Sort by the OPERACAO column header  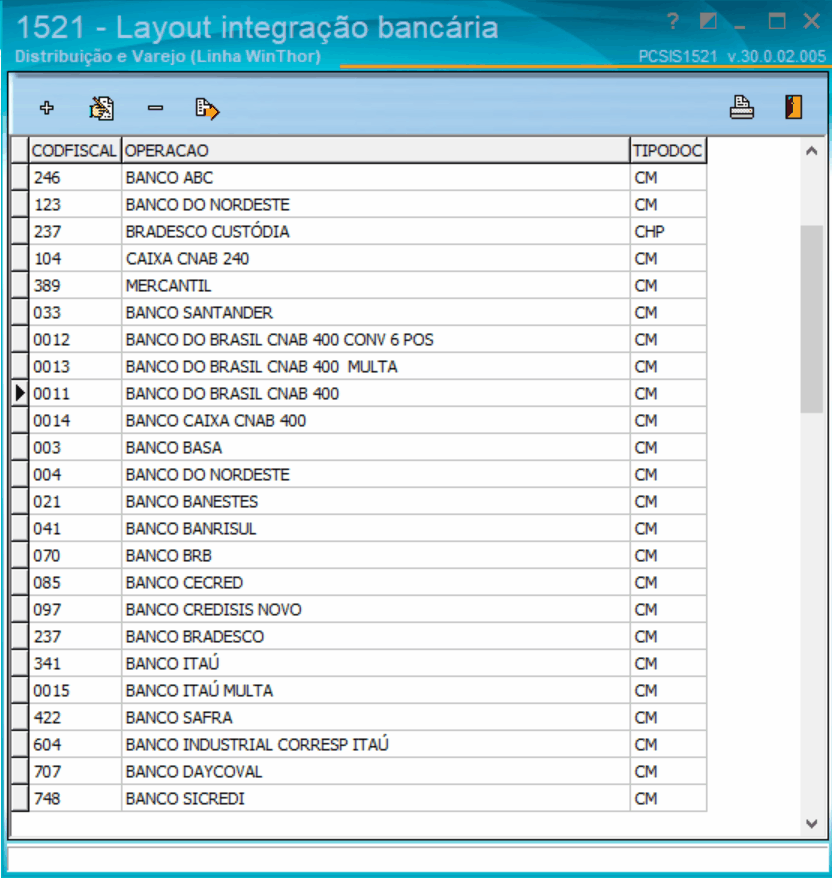click(376, 150)
